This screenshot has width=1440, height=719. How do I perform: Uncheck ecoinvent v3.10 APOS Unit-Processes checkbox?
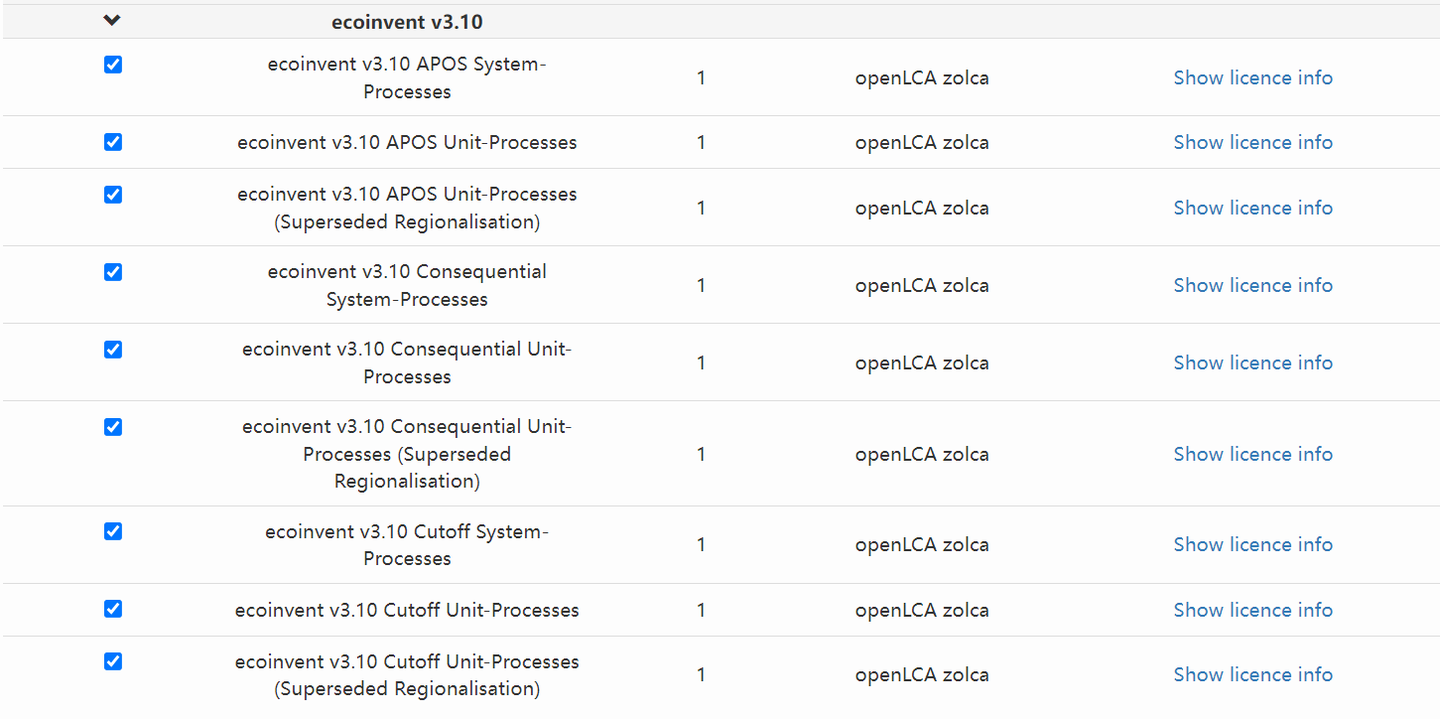tap(113, 142)
